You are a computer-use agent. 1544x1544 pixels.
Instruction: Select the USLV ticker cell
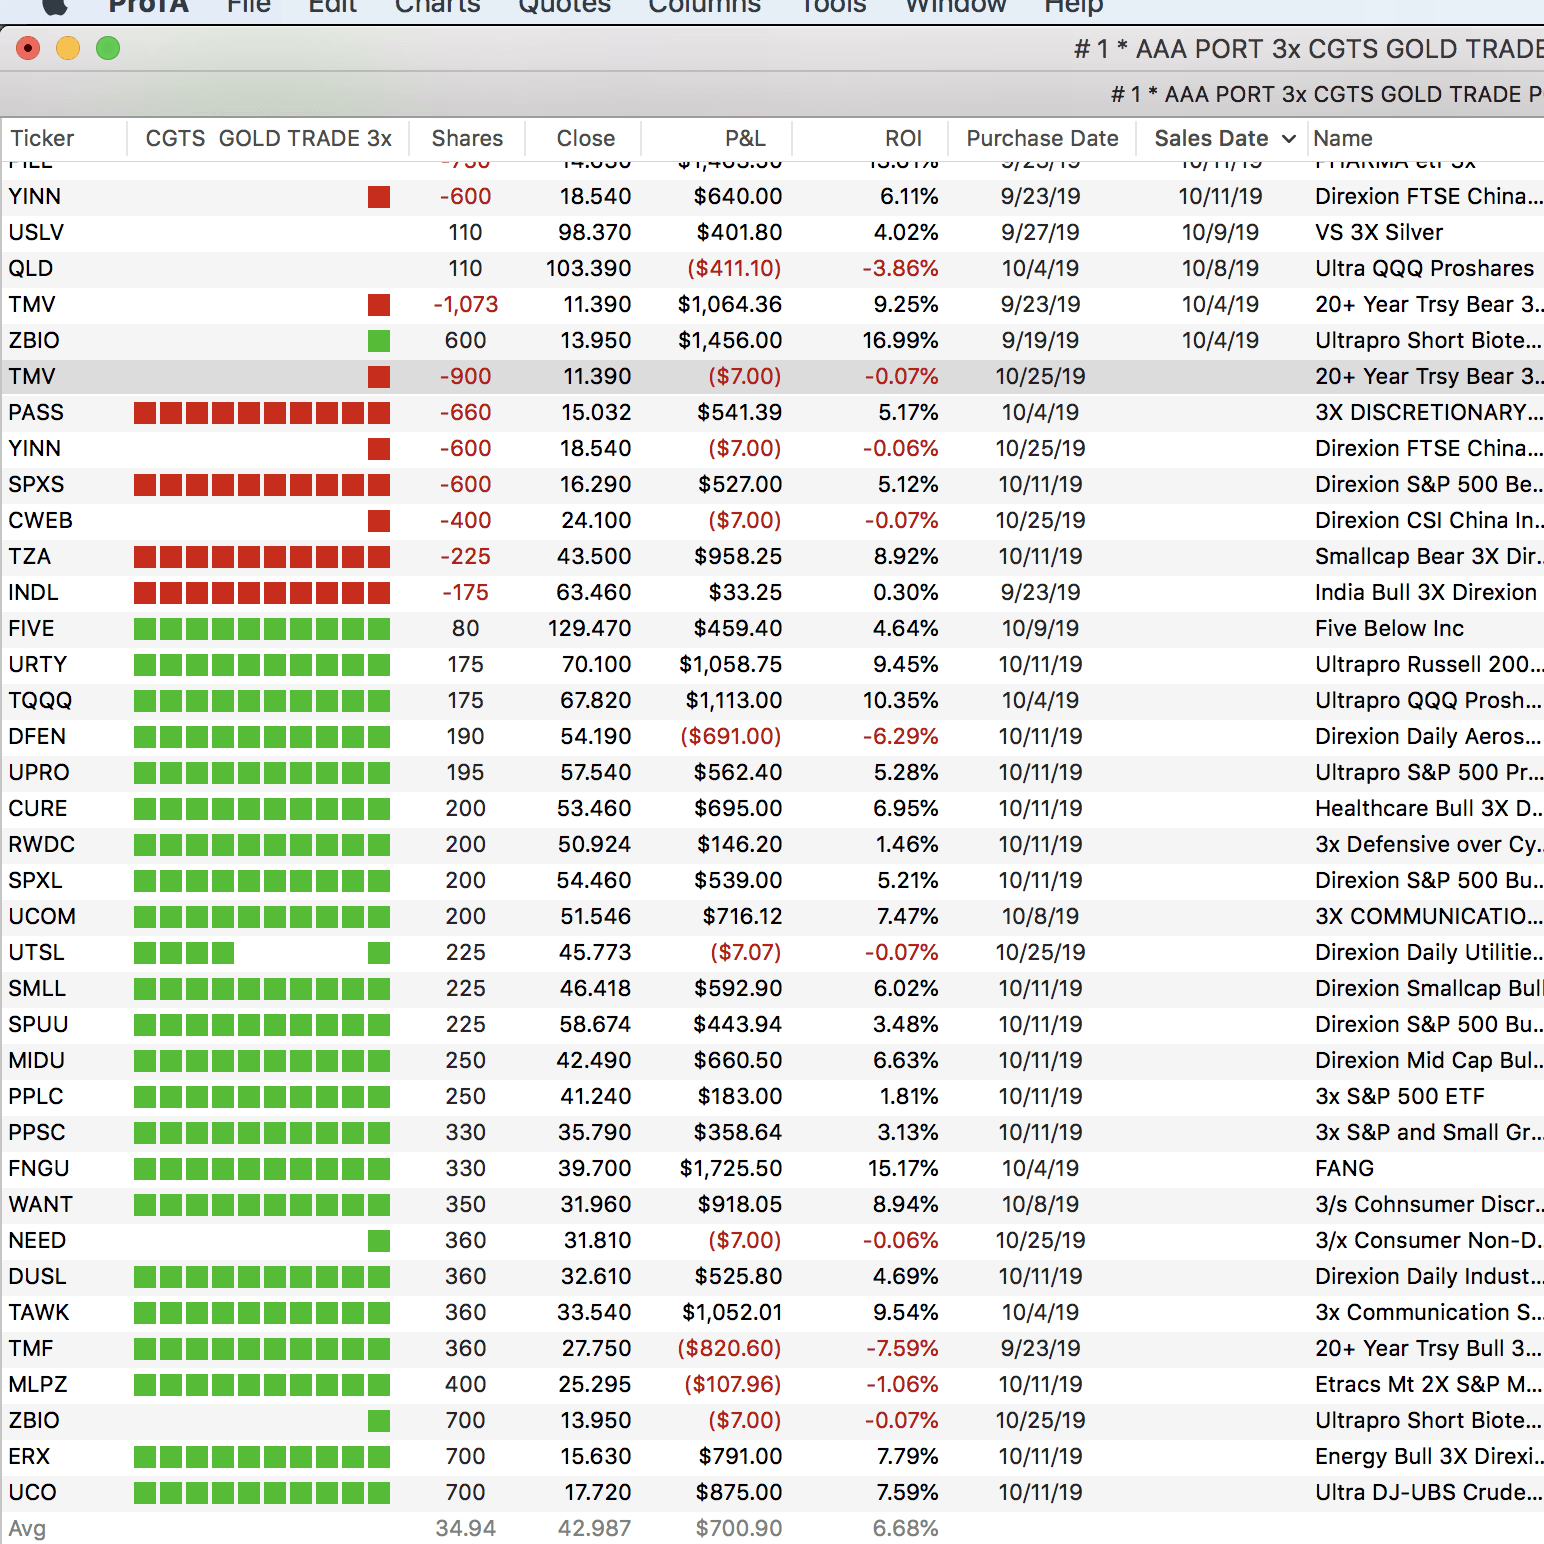pyautogui.click(x=36, y=233)
